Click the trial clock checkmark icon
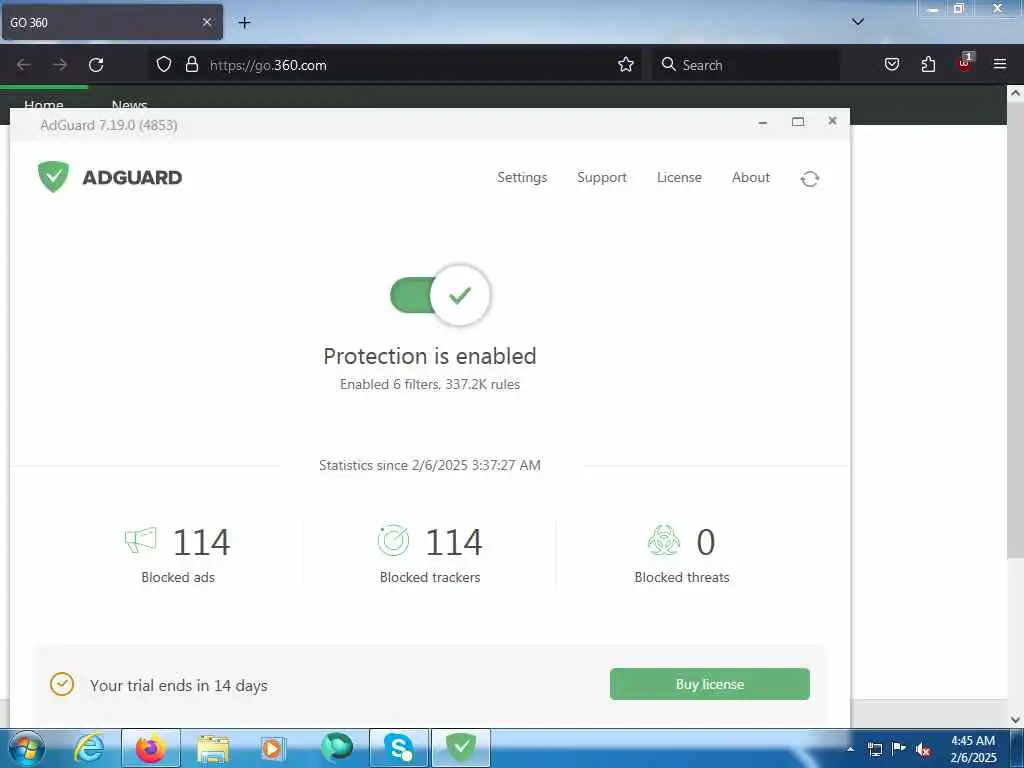 click(61, 684)
